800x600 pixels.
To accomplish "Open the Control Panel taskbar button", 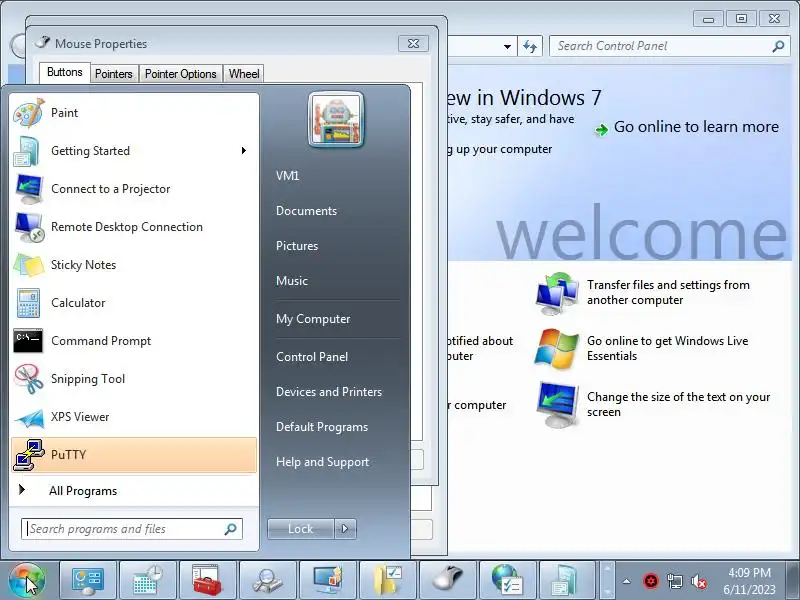I will [88, 580].
